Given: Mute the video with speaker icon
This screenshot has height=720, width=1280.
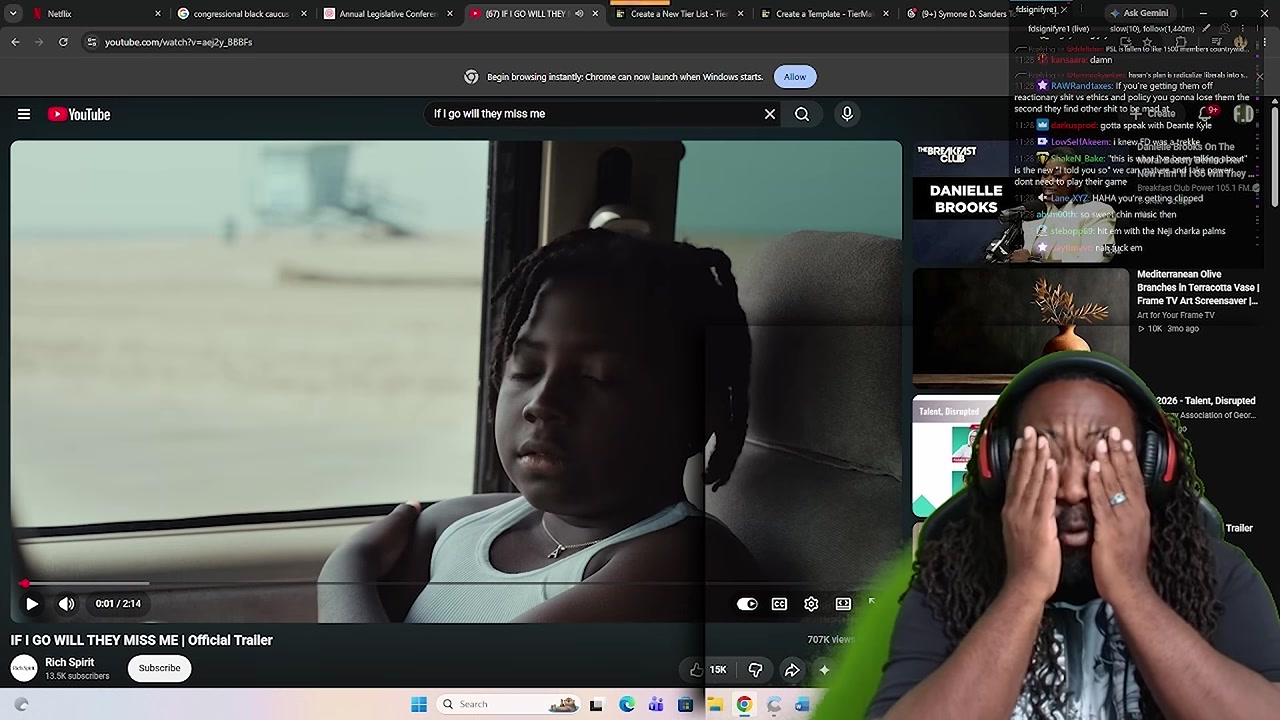Looking at the screenshot, I should [67, 604].
